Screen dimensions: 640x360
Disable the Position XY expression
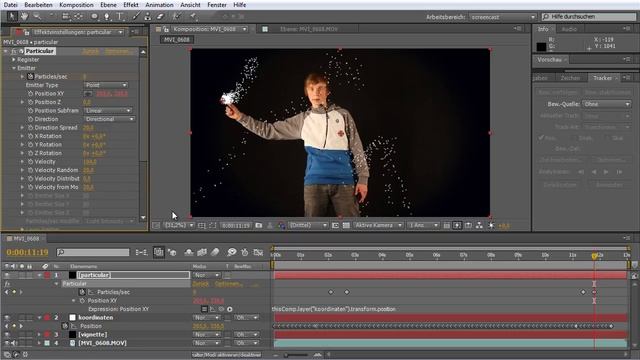pyautogui.click(x=204, y=309)
